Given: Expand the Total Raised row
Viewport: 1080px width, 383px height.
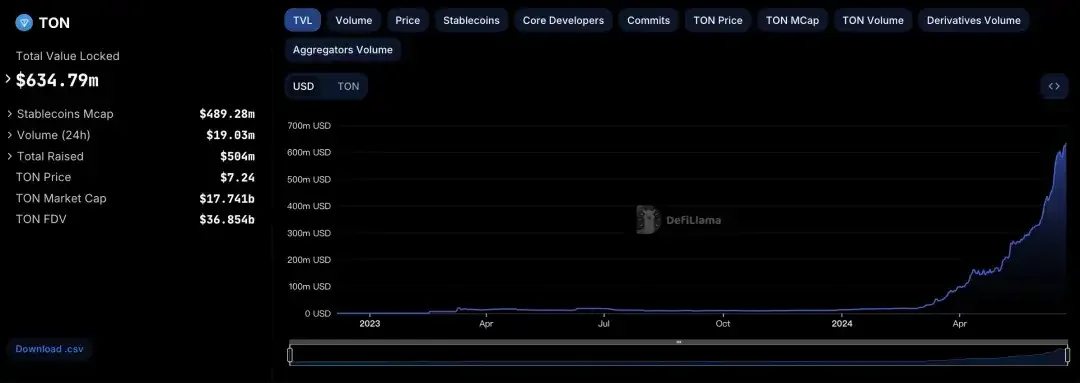Looking at the screenshot, I should tap(10, 156).
